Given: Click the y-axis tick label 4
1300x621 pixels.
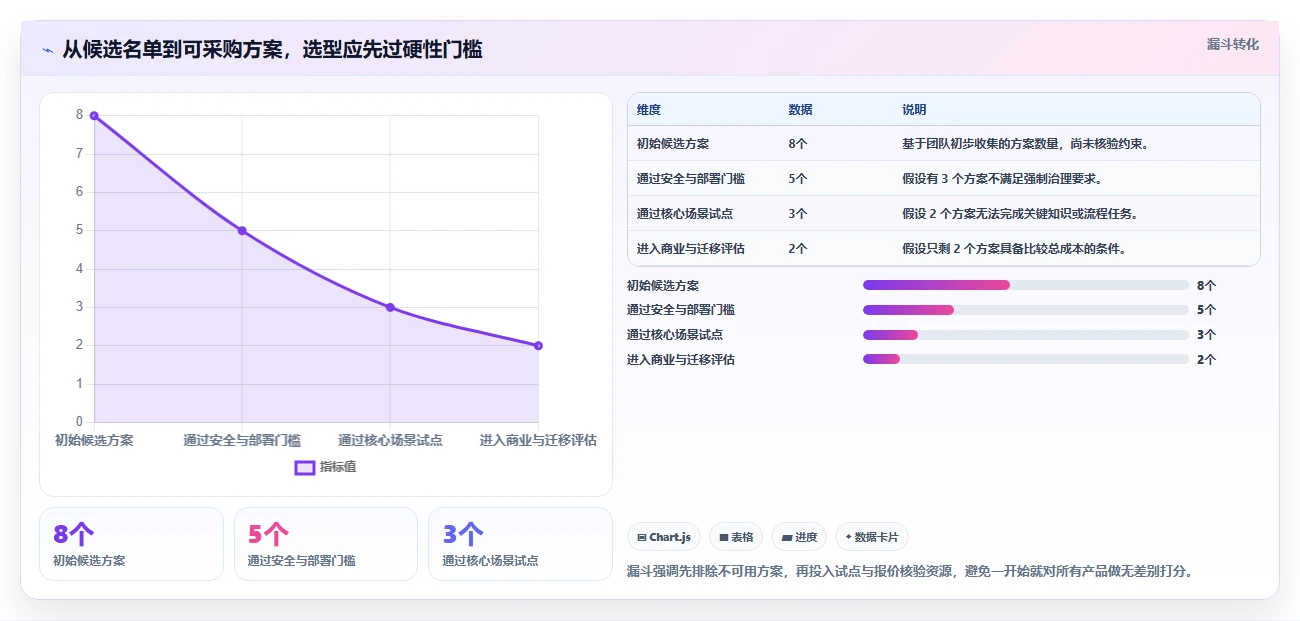Looking at the screenshot, I should coord(79,269).
